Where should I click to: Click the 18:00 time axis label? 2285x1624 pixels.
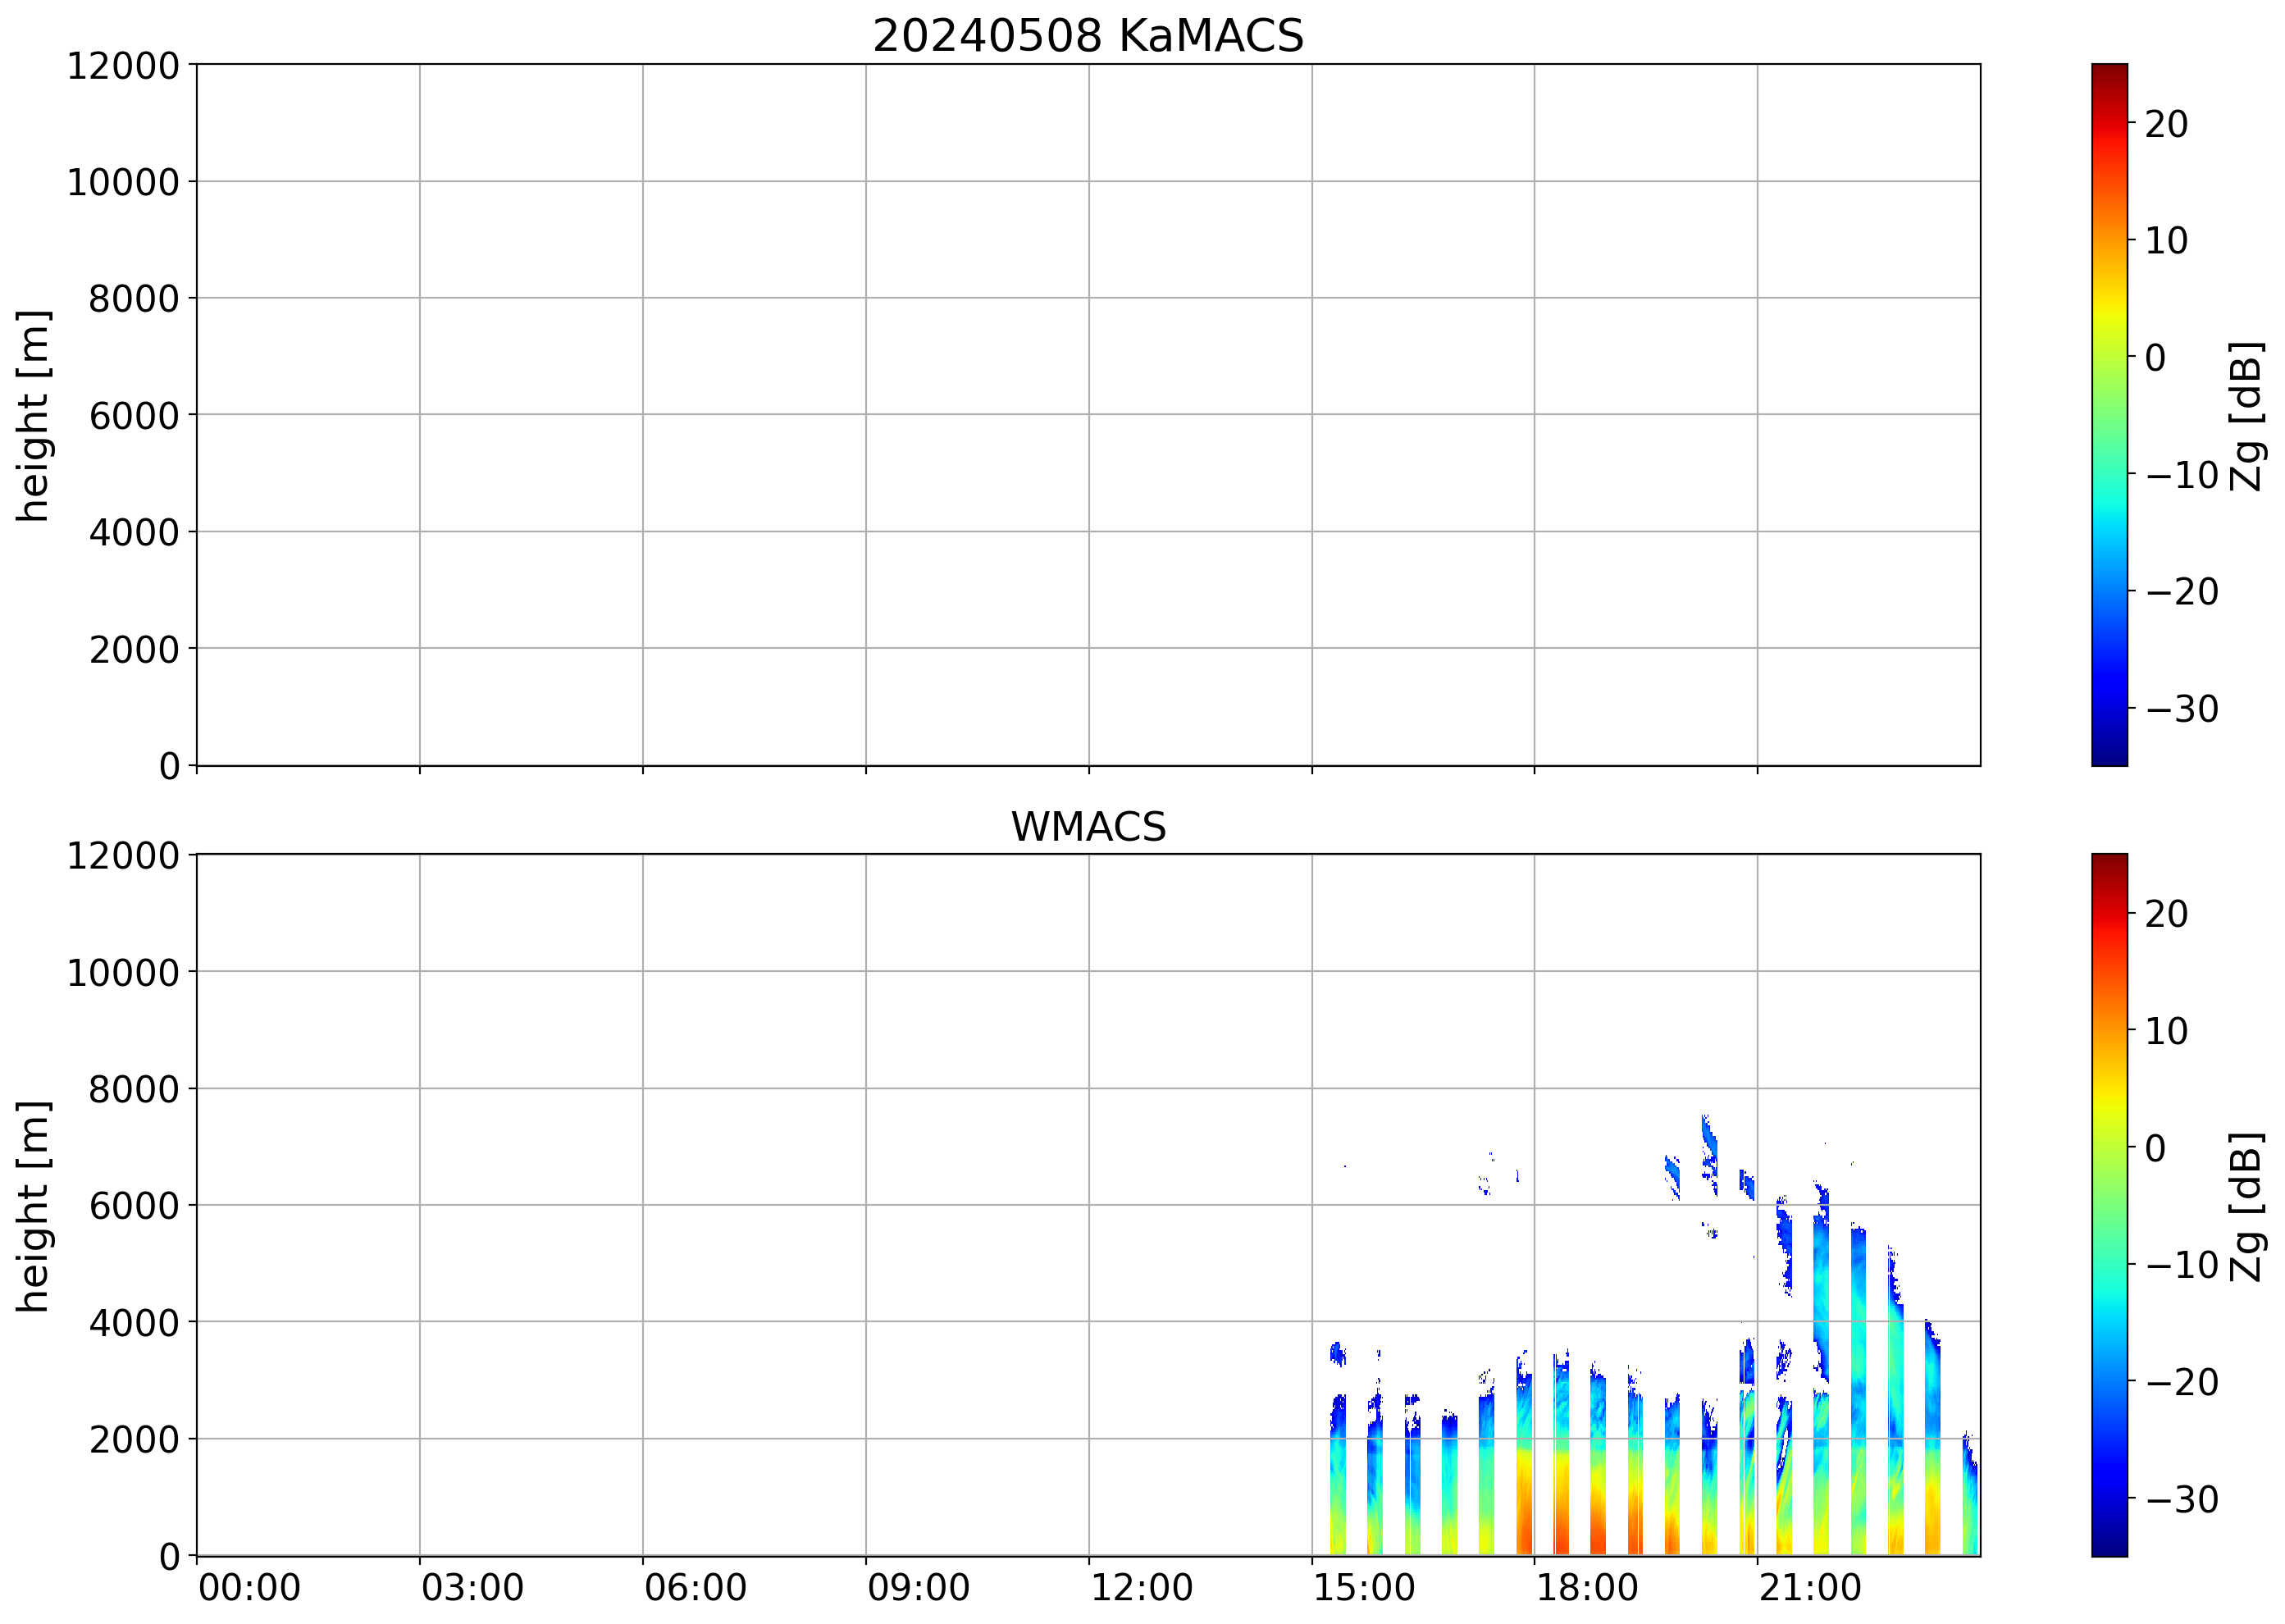click(x=1586, y=1588)
